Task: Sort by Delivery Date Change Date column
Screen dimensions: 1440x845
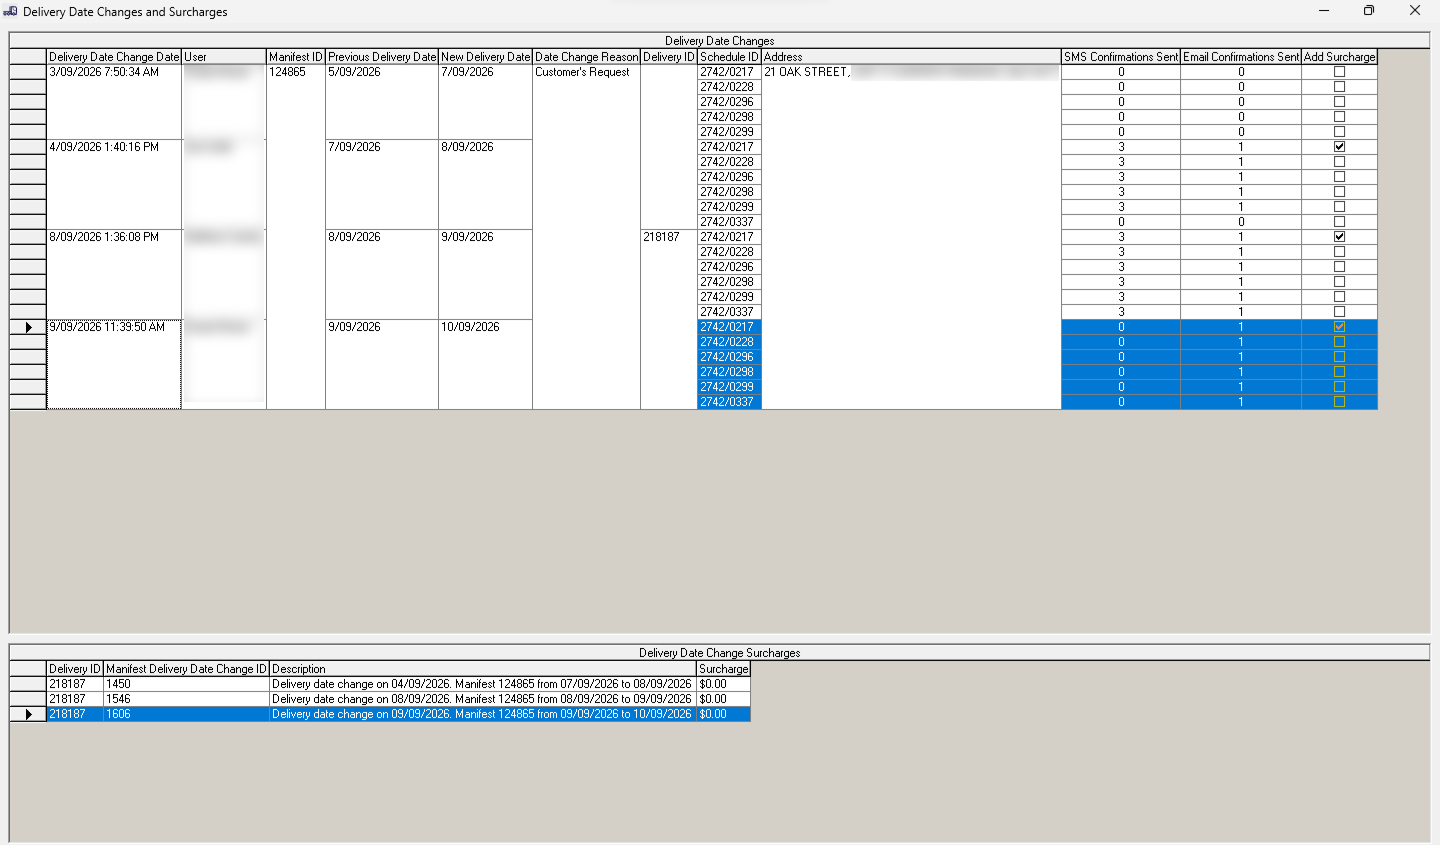Action: click(x=114, y=57)
